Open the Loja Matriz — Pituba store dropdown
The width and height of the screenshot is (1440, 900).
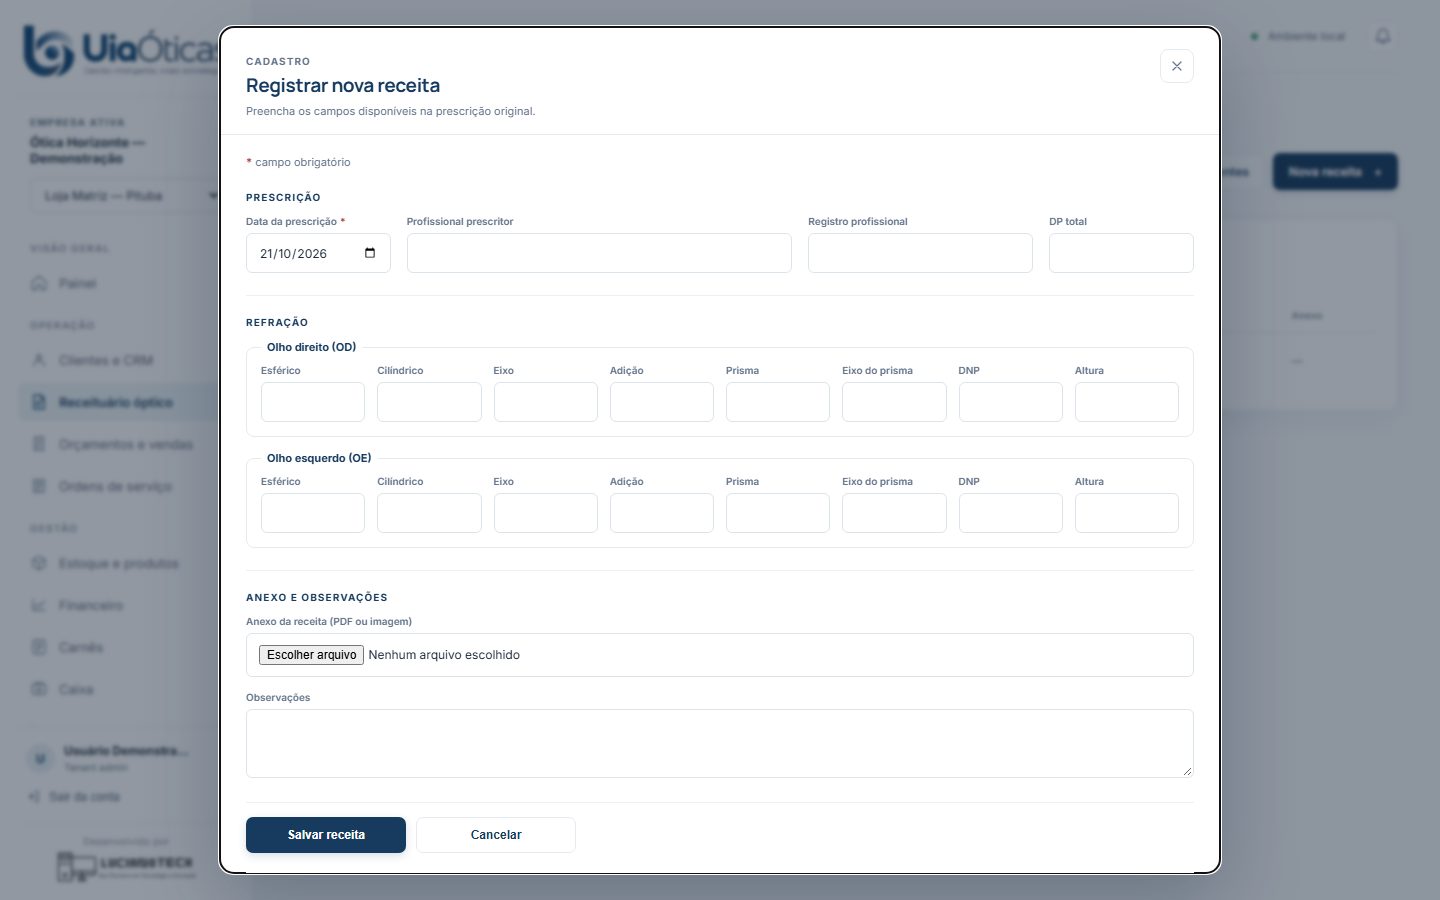(x=125, y=196)
